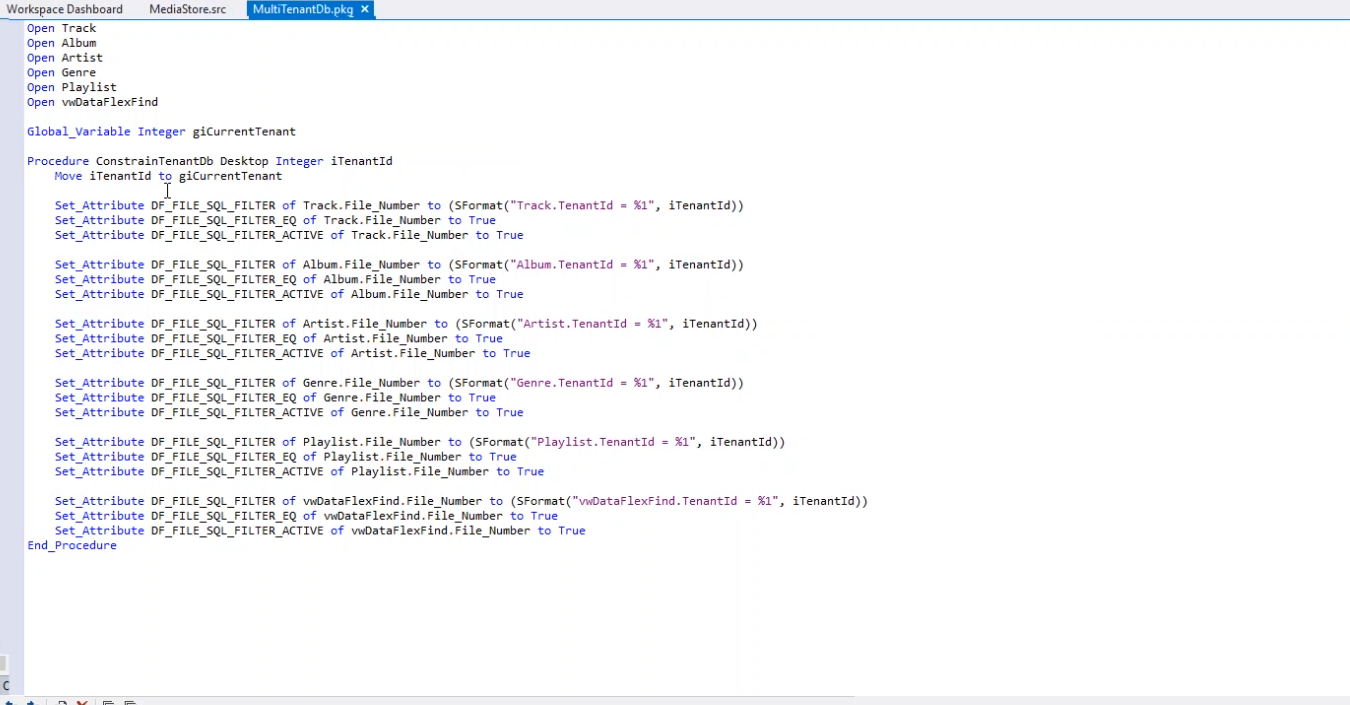Click the red X delete icon
Viewport: 1350px width, 705px height.
point(82,702)
